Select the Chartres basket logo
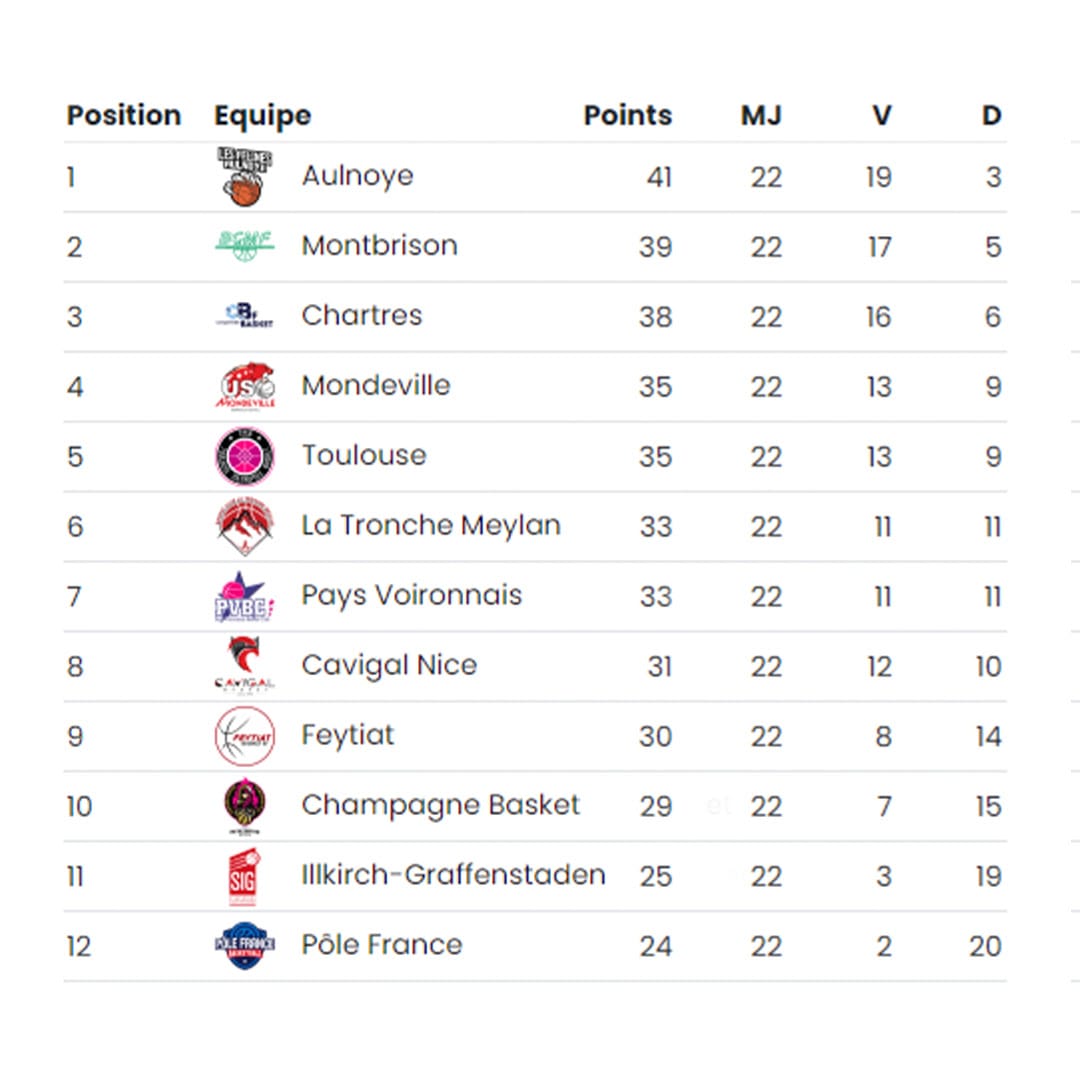 coord(245,315)
